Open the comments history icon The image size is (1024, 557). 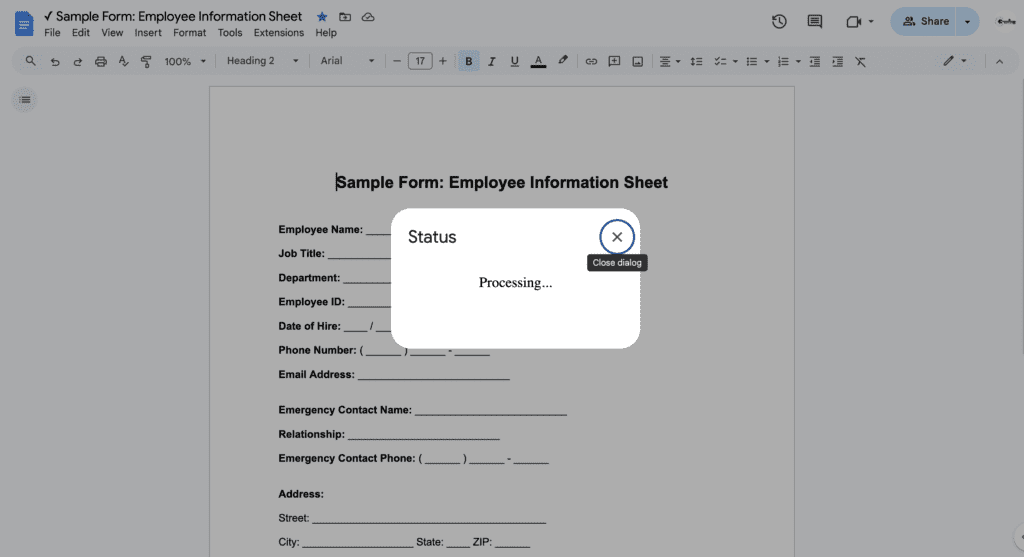tap(814, 22)
